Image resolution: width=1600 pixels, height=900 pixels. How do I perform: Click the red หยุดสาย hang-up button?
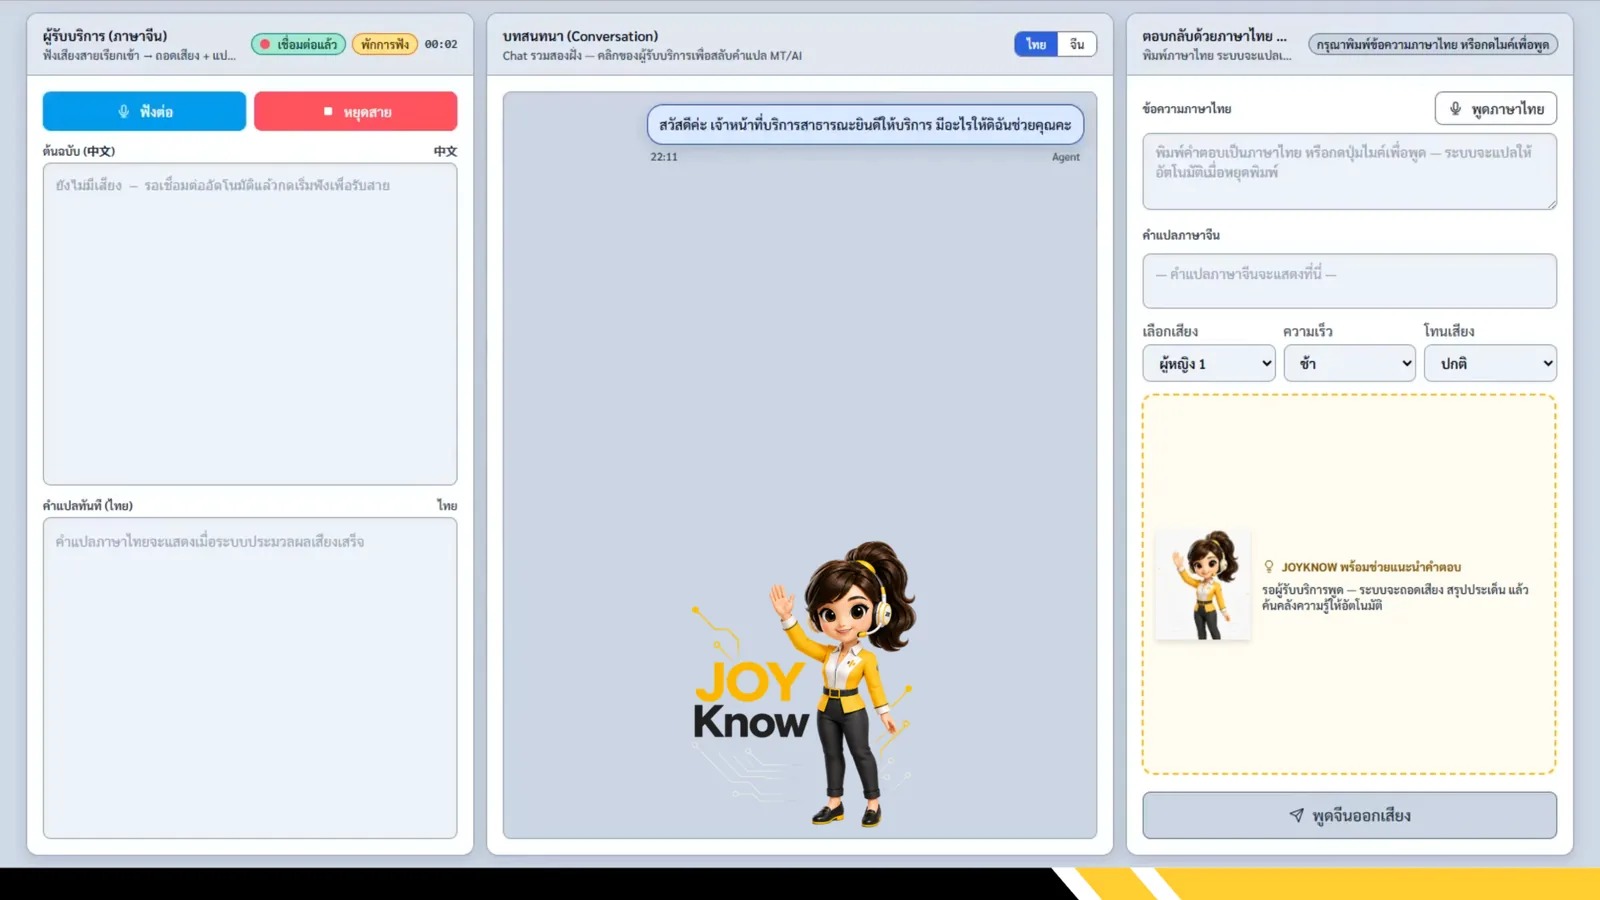pyautogui.click(x=355, y=111)
